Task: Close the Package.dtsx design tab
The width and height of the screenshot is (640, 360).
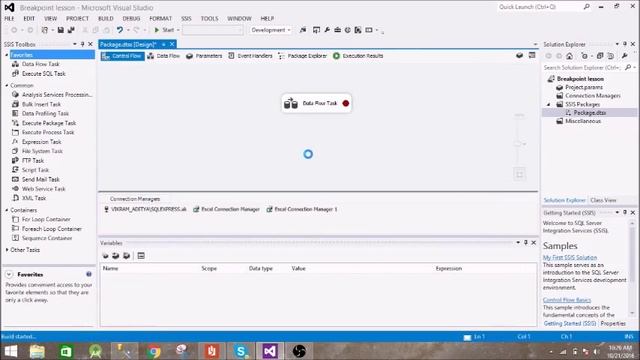Action: coord(172,44)
